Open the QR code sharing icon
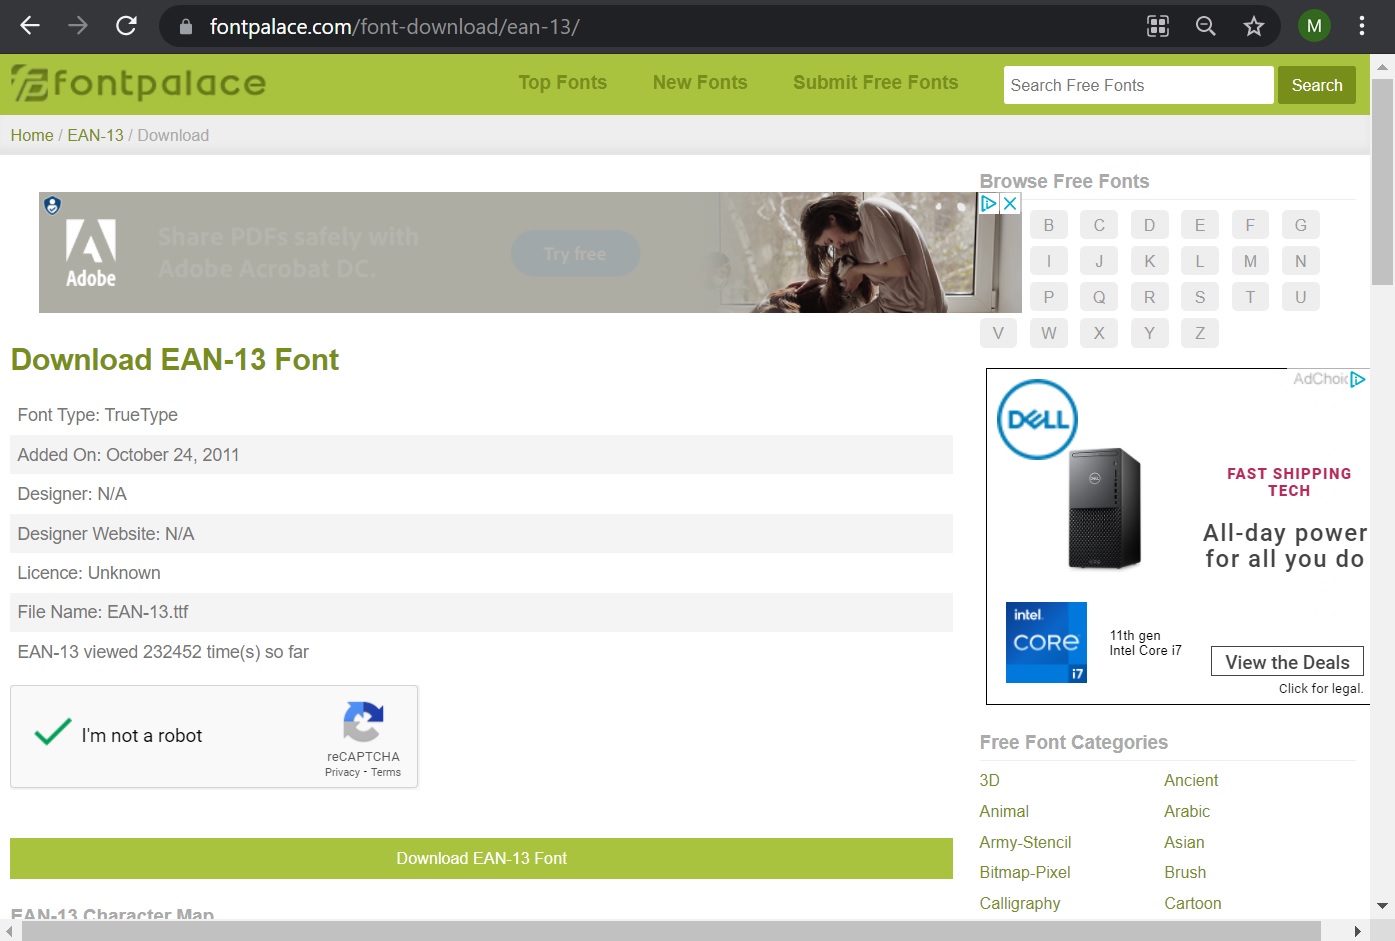The width and height of the screenshot is (1395, 941). point(1157,26)
